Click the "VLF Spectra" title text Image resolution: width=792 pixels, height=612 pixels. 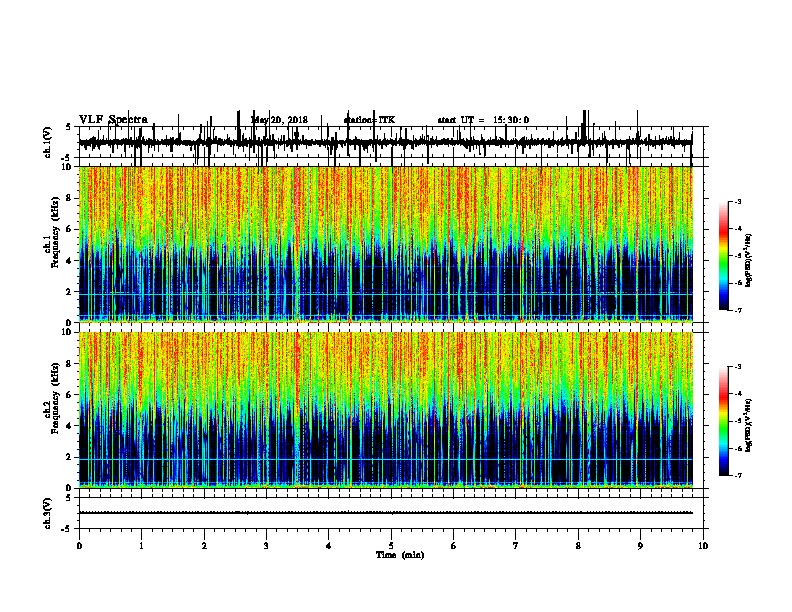point(113,119)
